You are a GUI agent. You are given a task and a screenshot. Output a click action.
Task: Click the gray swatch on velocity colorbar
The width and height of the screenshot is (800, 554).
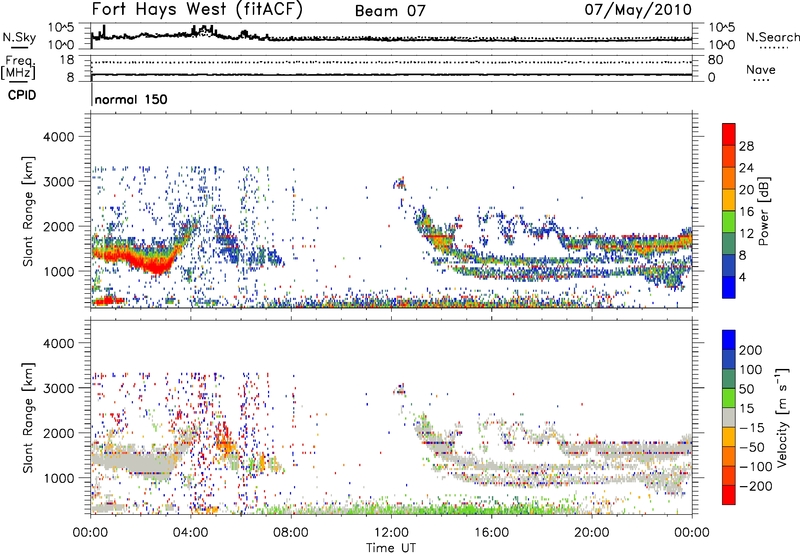tap(729, 418)
